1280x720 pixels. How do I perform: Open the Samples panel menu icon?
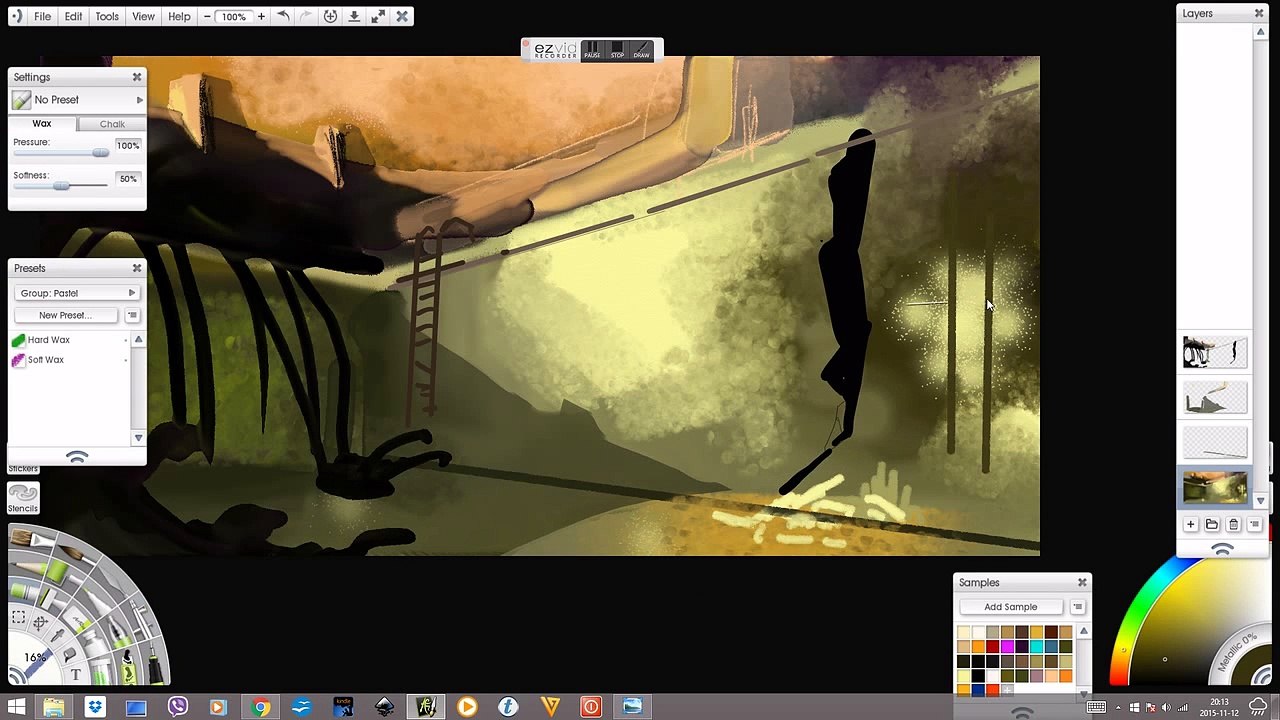(x=1077, y=607)
